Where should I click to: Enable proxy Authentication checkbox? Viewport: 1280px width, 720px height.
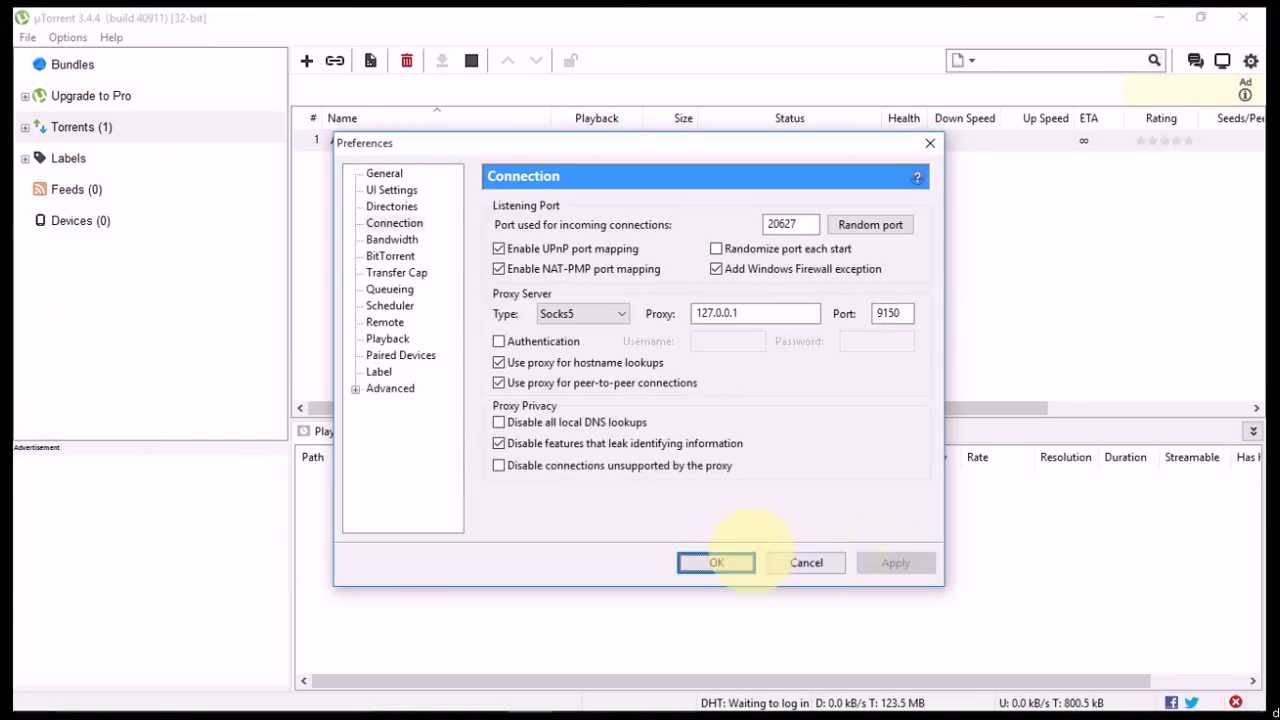[x=499, y=341]
